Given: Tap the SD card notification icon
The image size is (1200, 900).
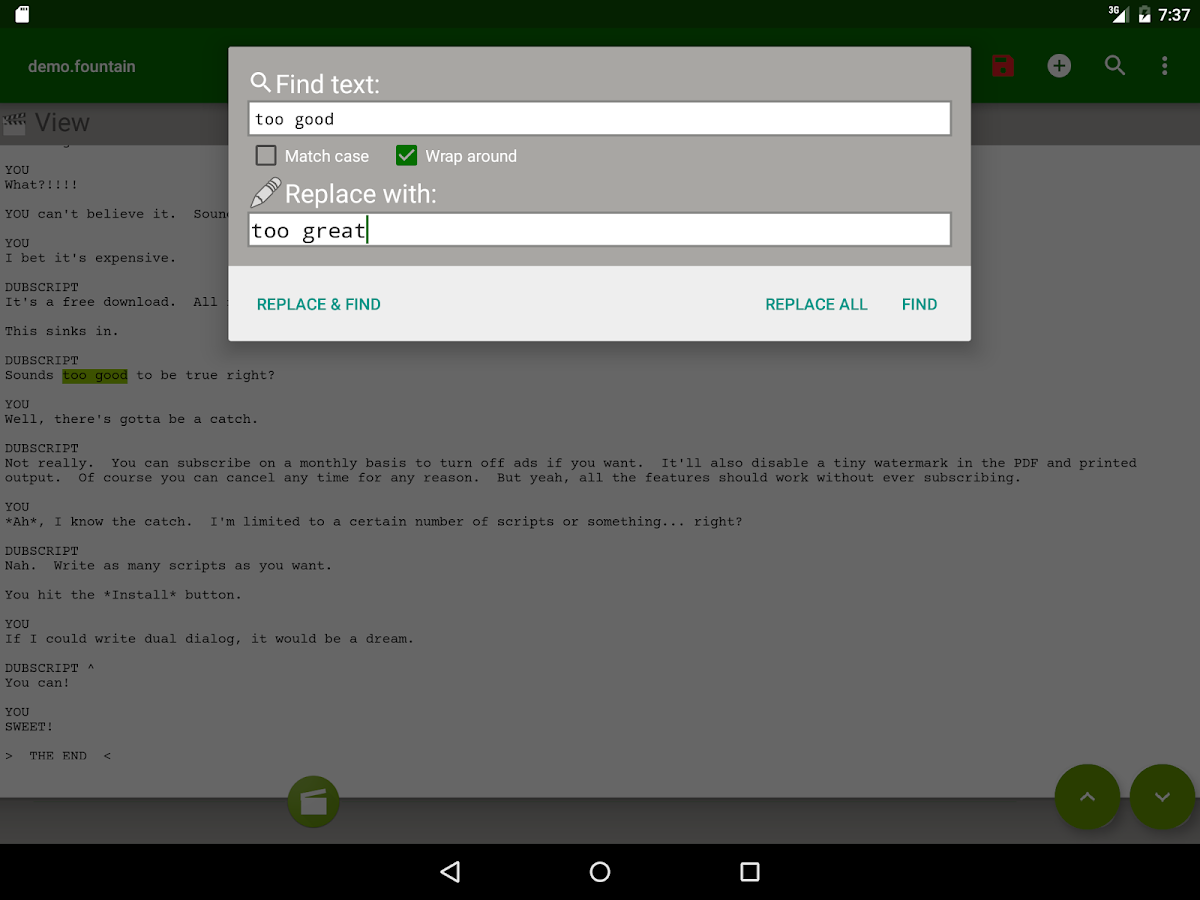Looking at the screenshot, I should tap(22, 15).
